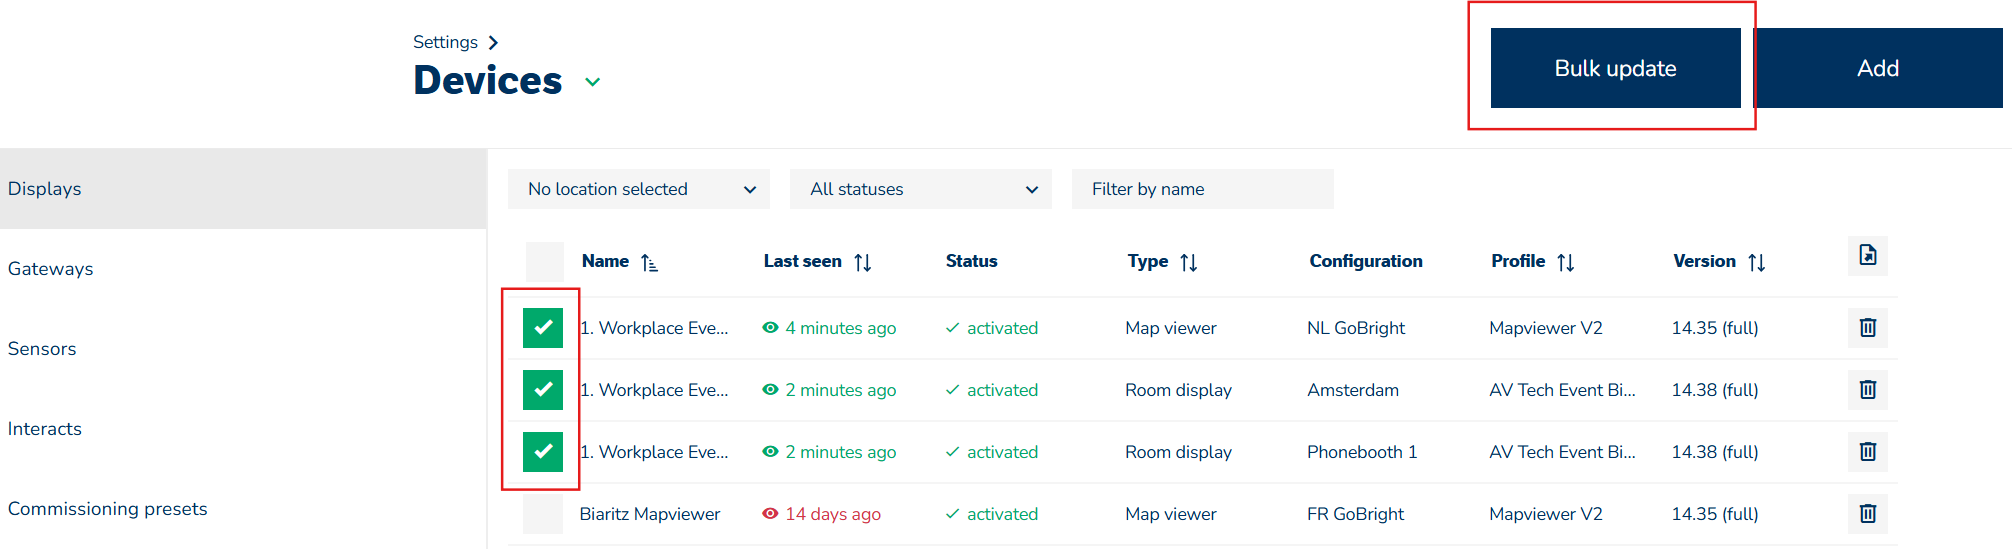Delete the Phonebooth 1 device row

(1867, 452)
